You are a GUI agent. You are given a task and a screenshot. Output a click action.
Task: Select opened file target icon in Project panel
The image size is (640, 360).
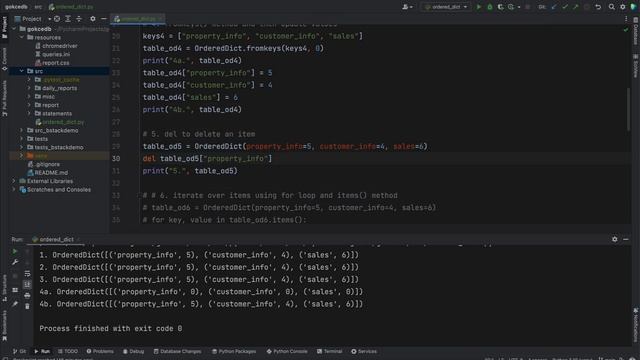(57, 19)
